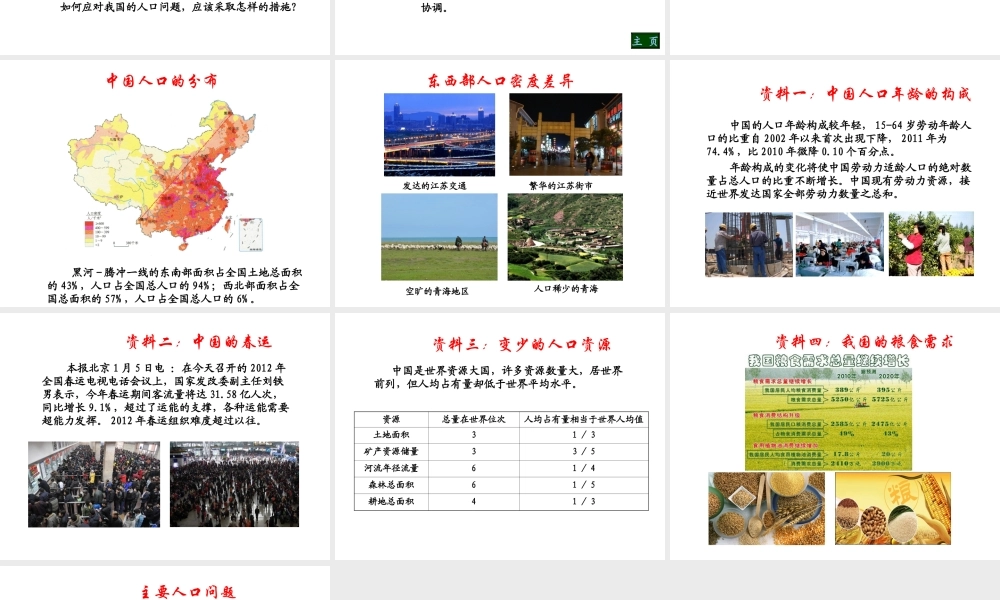Click the crowded station hall photo
Image resolution: width=1000 pixels, height=600 pixels.
point(234,485)
